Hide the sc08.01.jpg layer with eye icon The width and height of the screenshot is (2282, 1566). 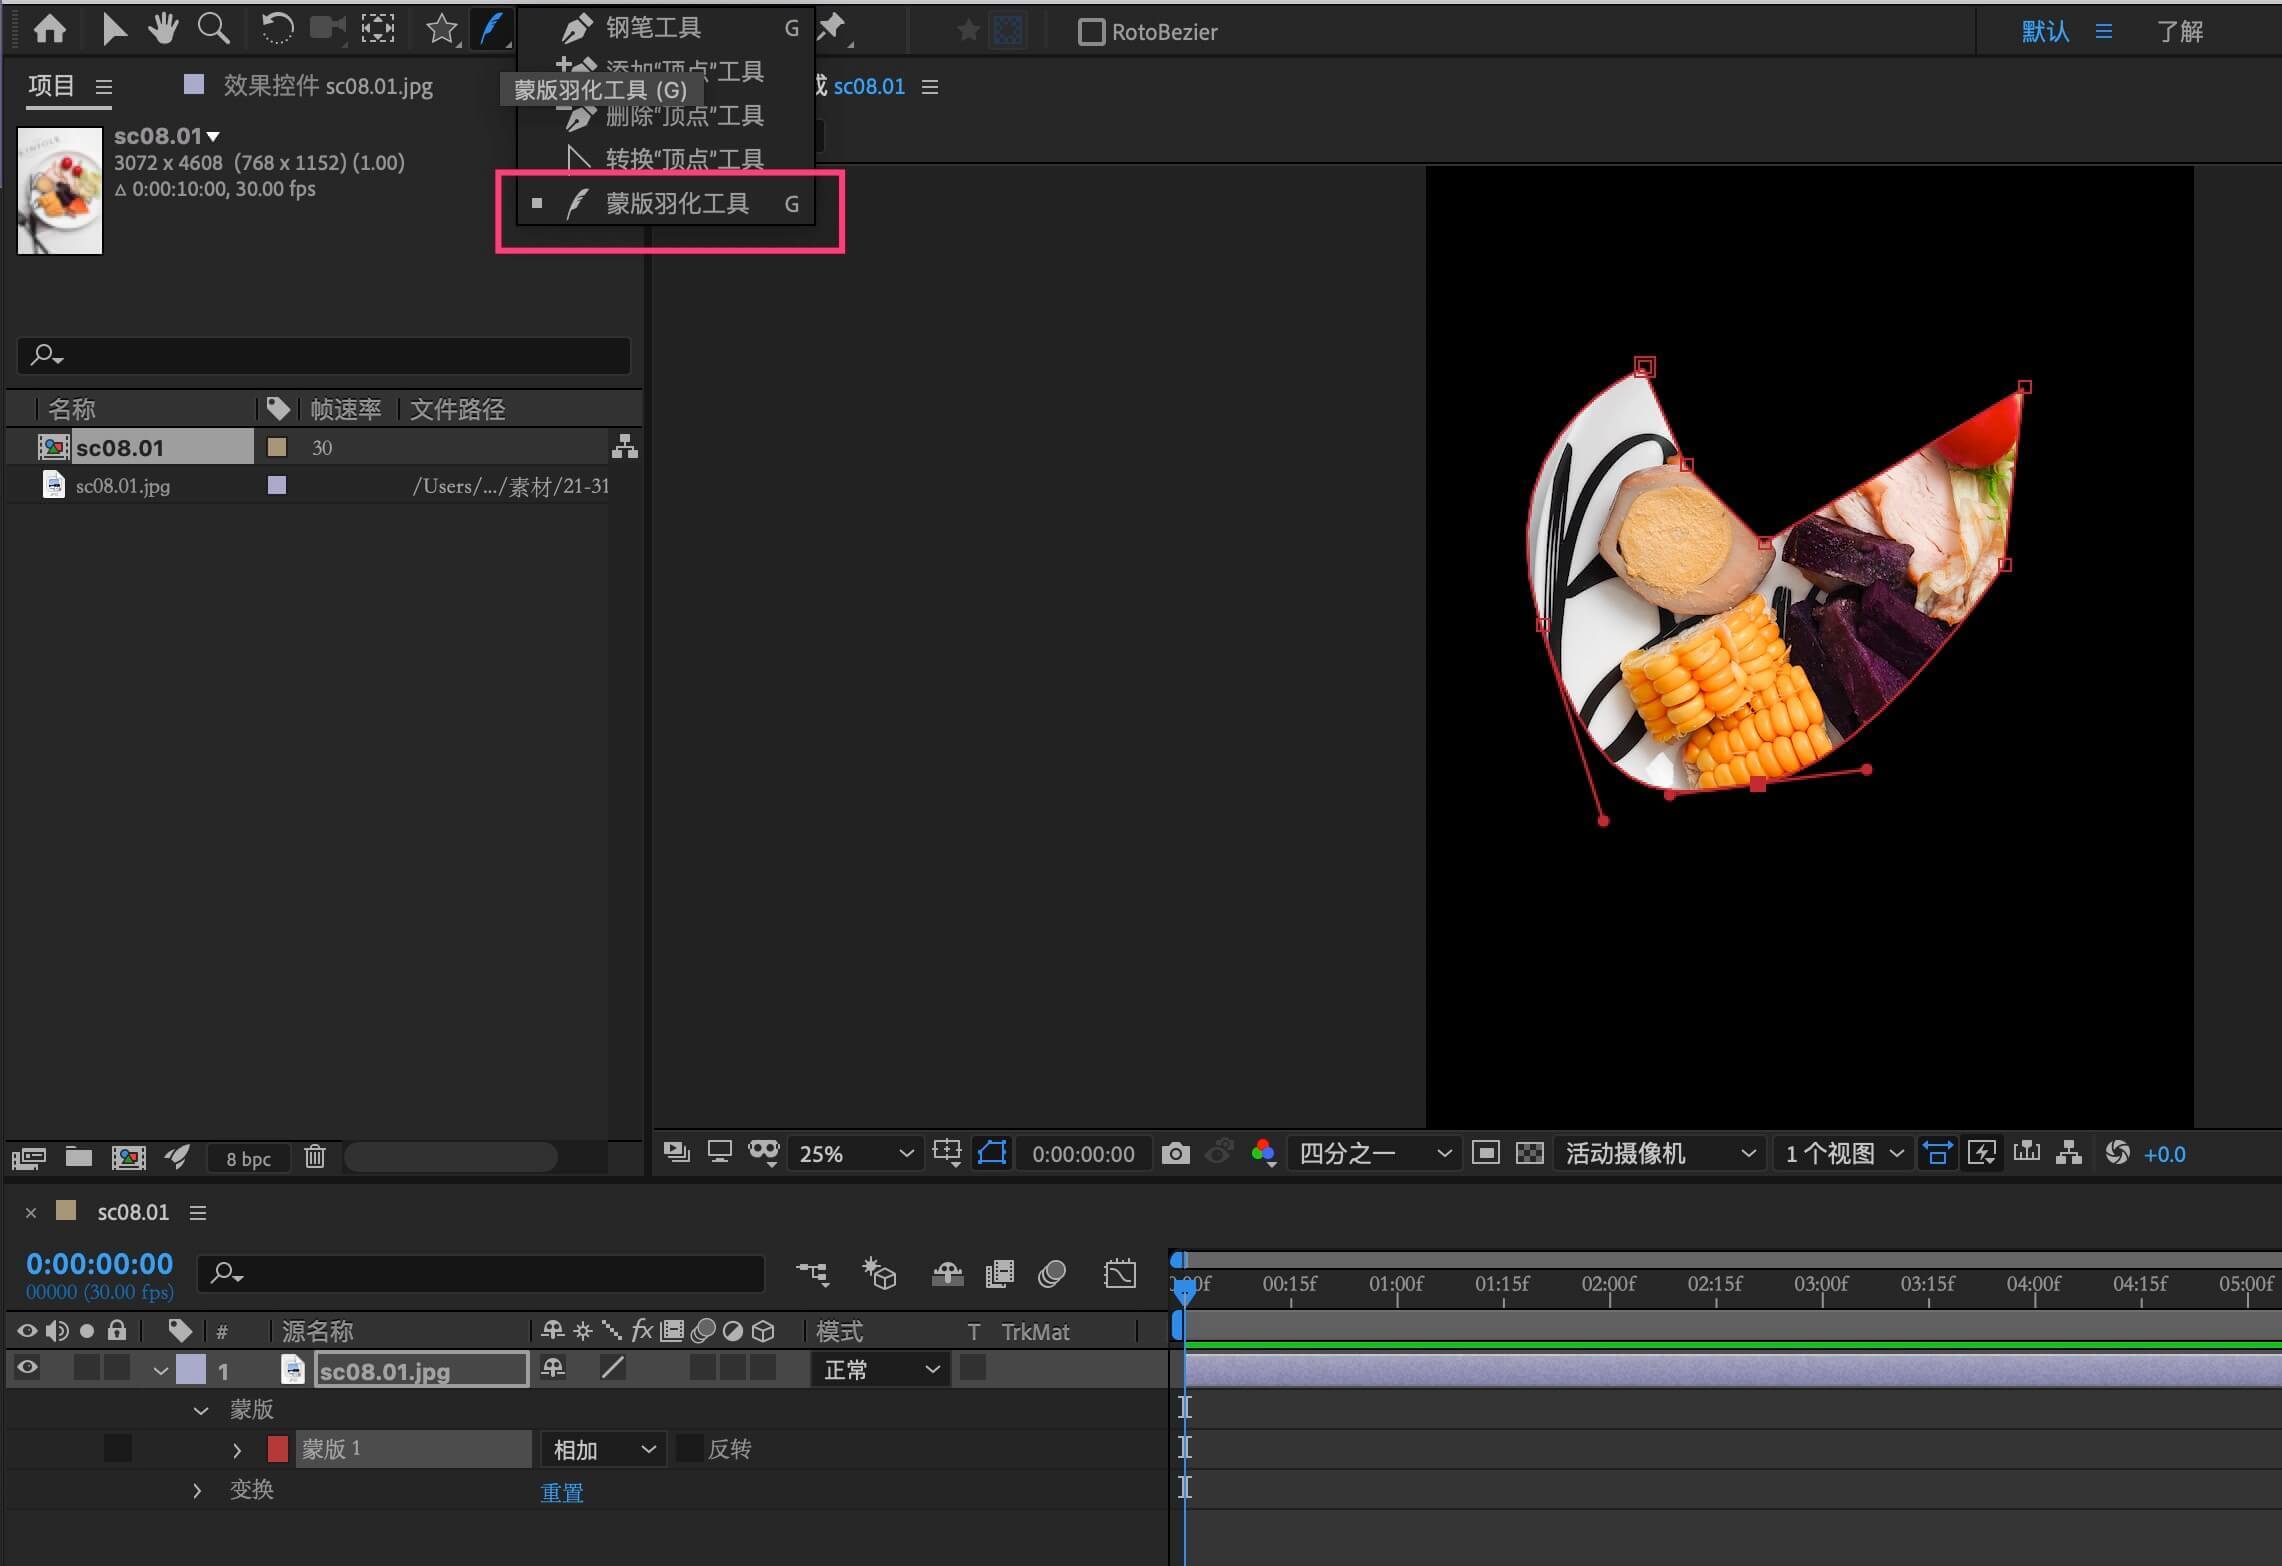27,1368
